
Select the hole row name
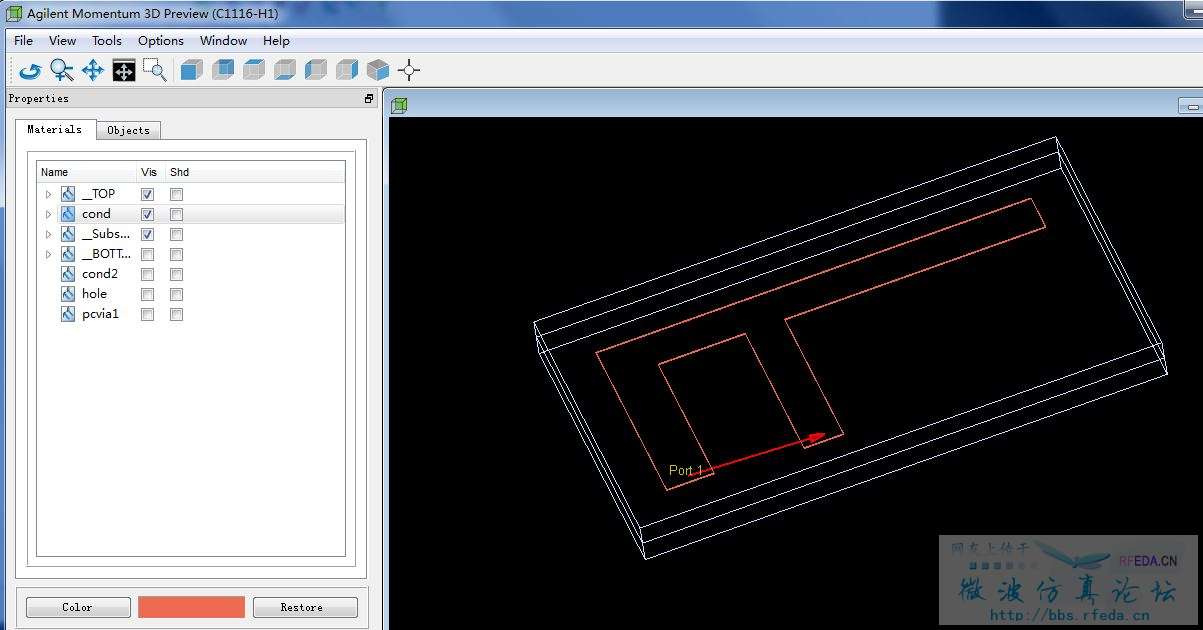click(94, 294)
